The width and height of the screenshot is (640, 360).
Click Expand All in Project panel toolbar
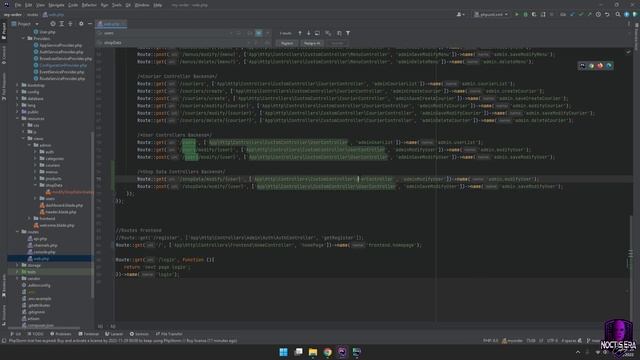(x=62, y=24)
